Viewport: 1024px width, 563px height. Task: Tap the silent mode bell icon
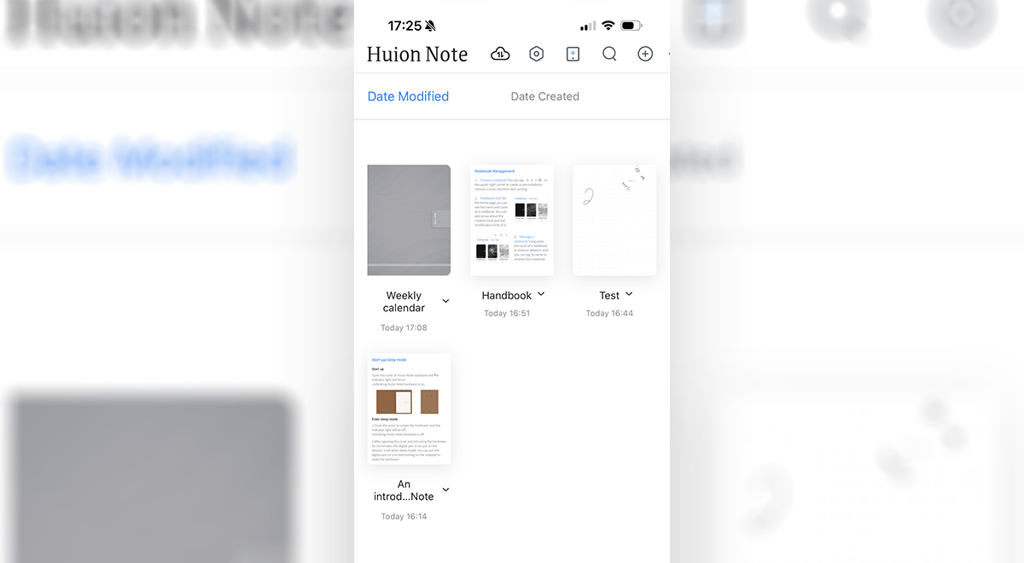[430, 26]
